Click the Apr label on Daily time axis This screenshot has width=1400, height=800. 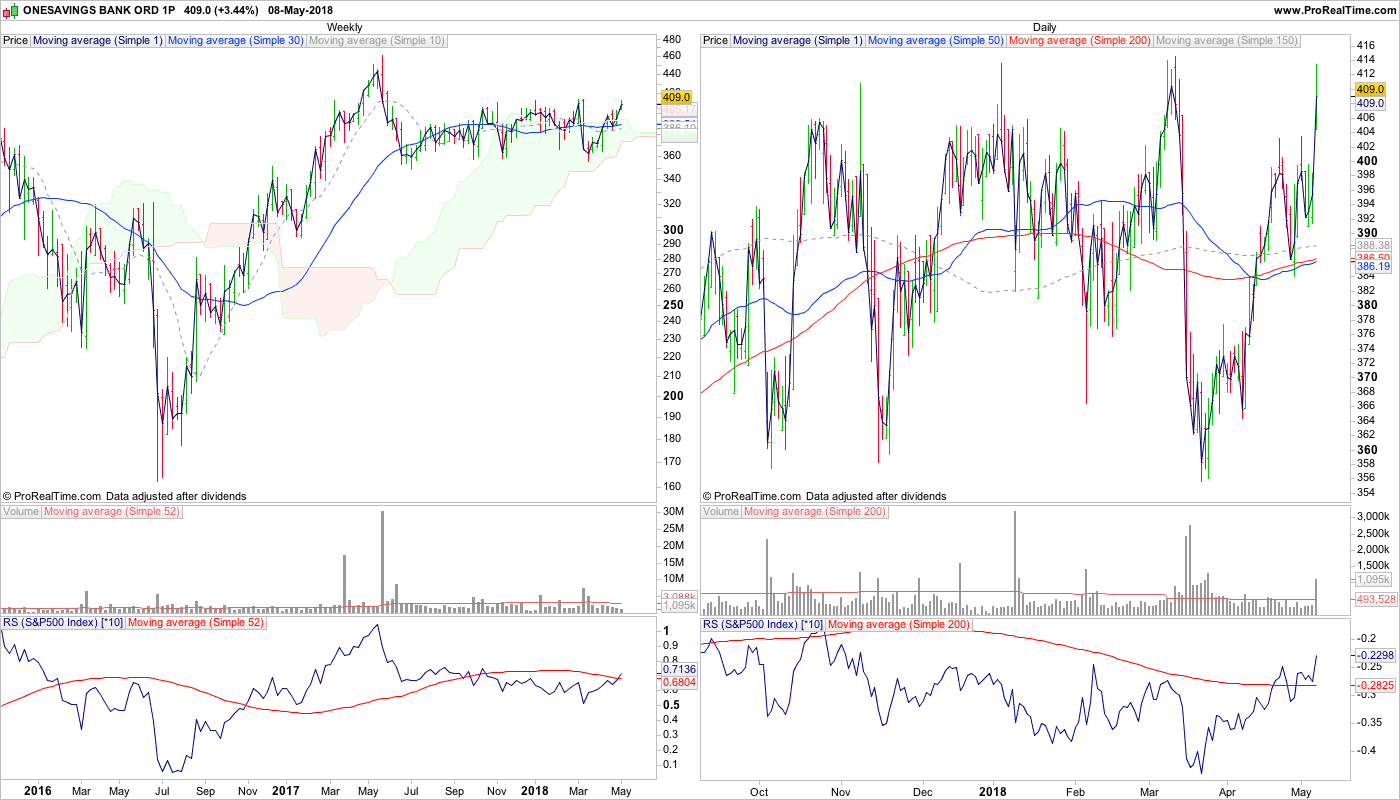1227,791
